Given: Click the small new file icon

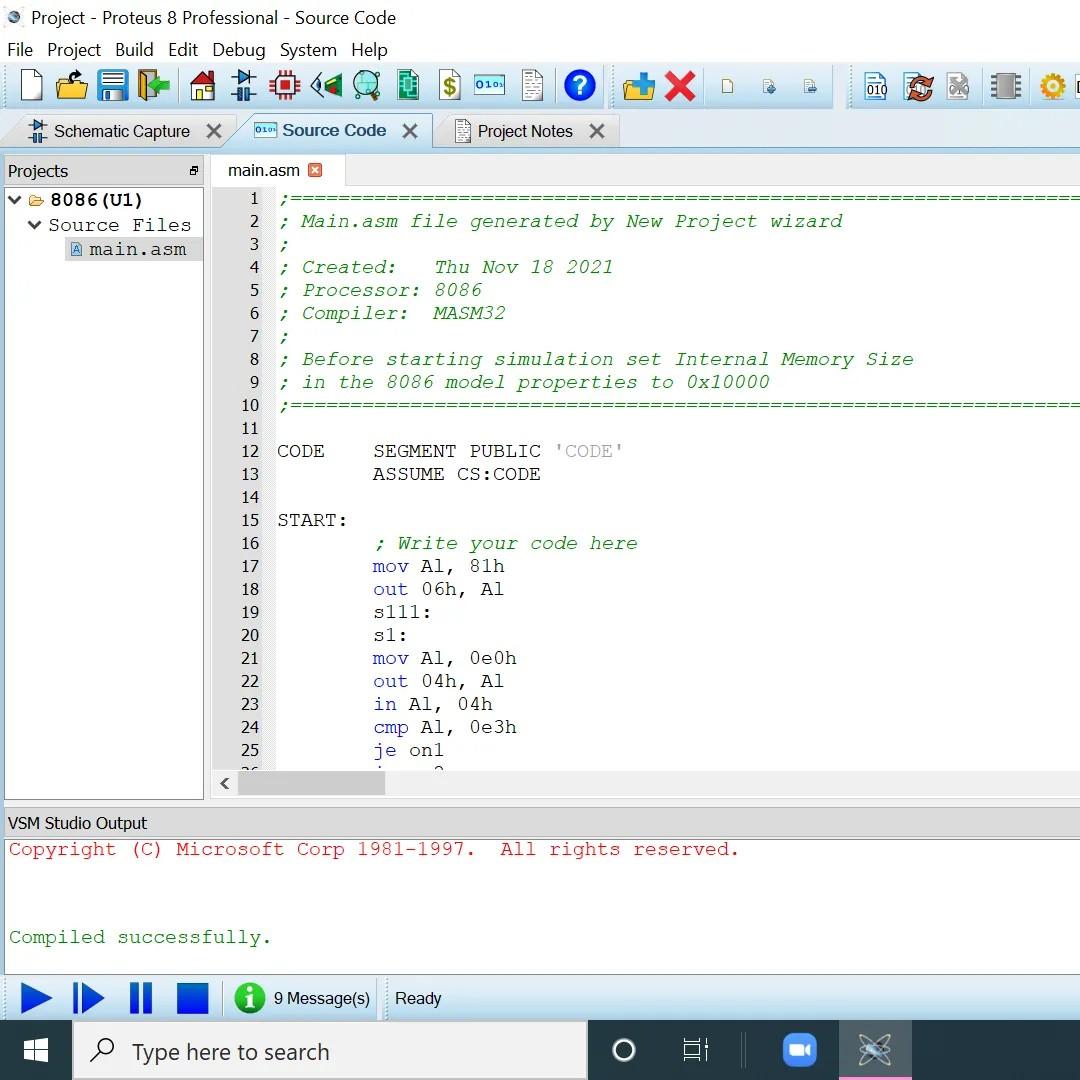Looking at the screenshot, I should (727, 86).
